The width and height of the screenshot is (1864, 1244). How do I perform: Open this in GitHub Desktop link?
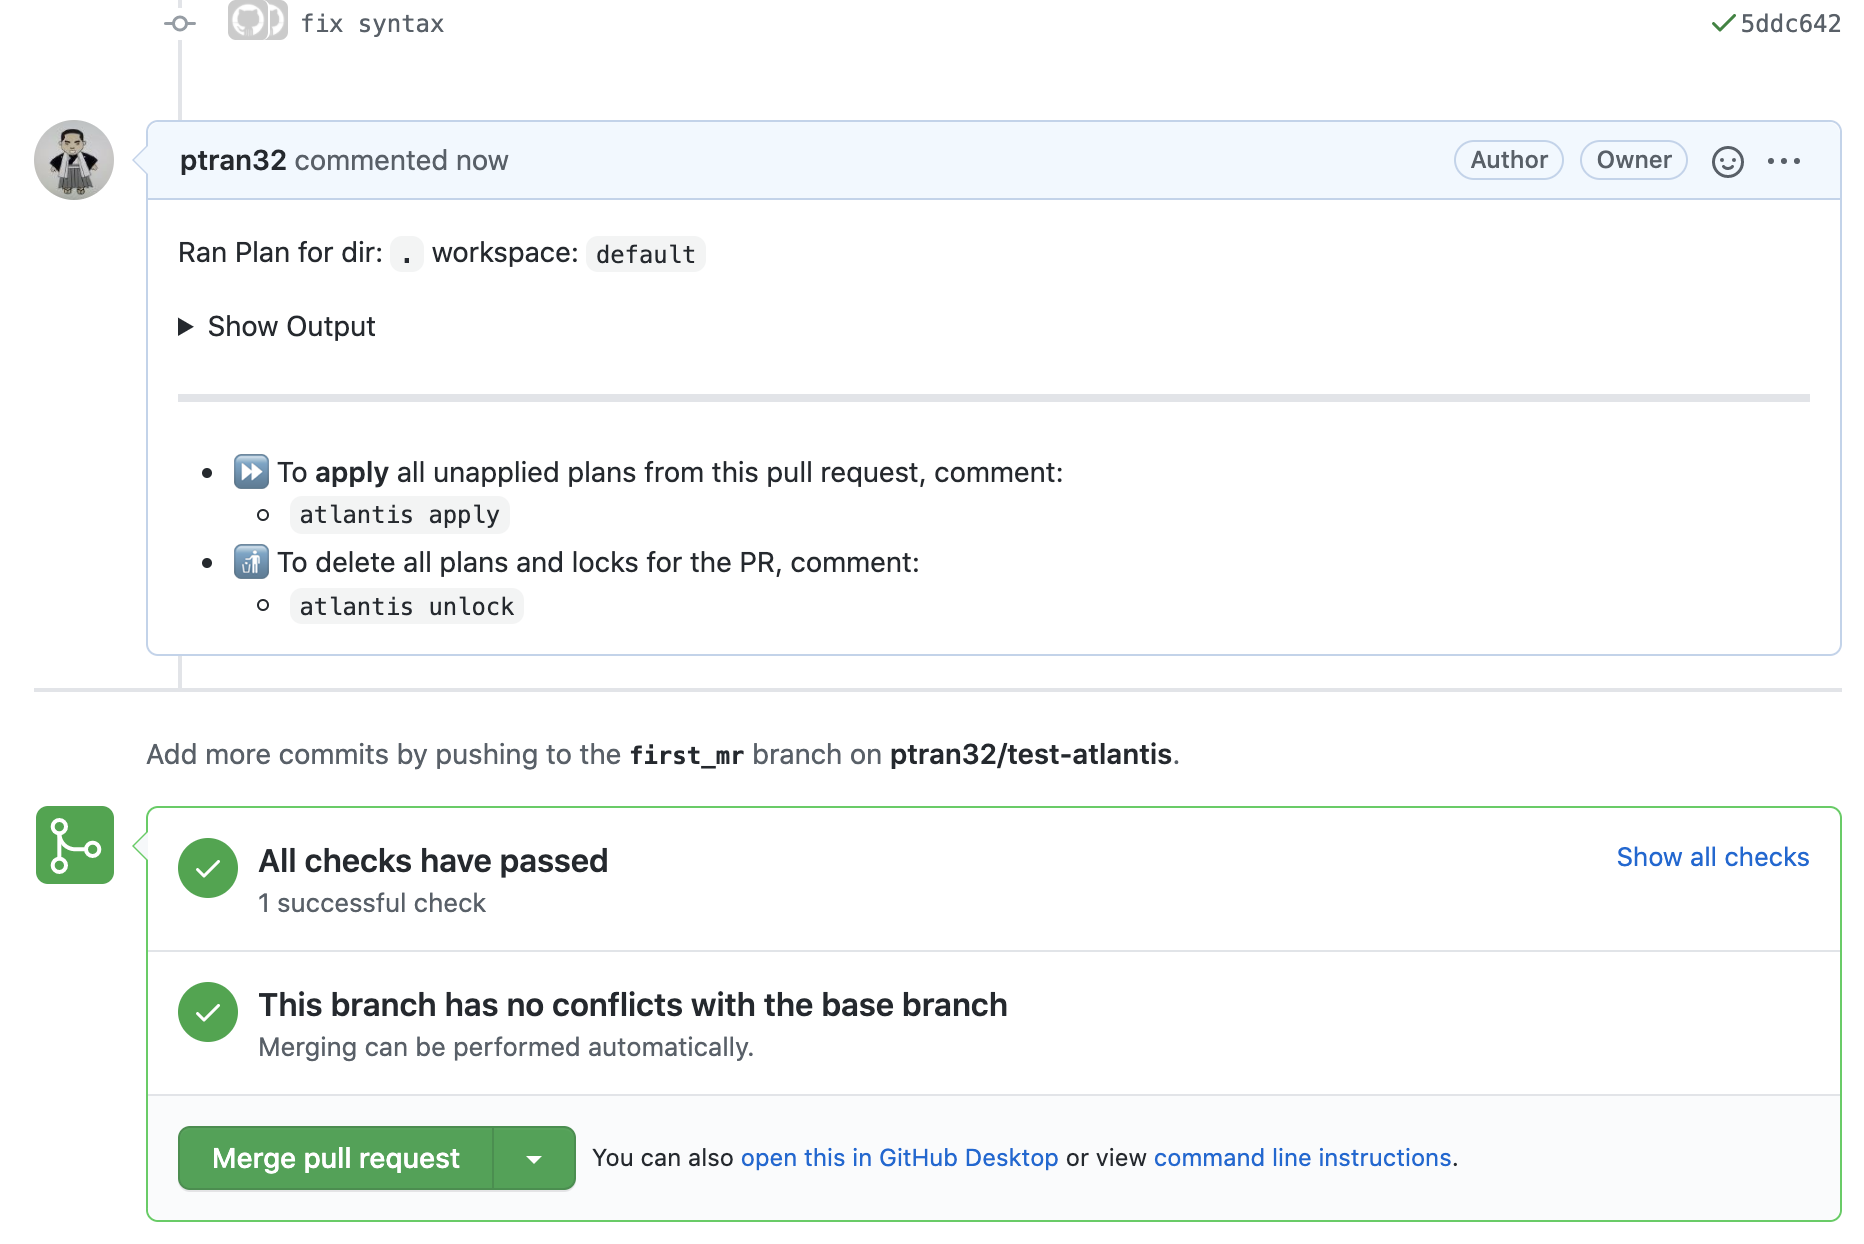pyautogui.click(x=899, y=1158)
